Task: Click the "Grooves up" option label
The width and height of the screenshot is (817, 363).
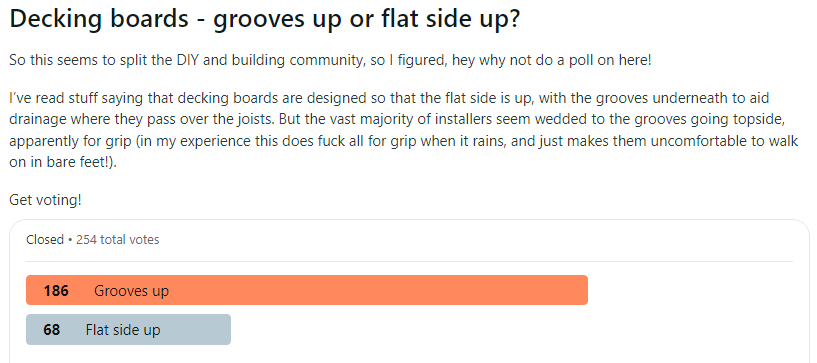Action: (131, 291)
